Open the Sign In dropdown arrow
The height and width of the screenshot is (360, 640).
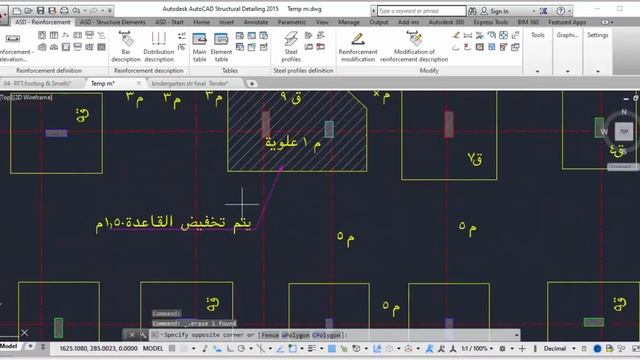533,11
